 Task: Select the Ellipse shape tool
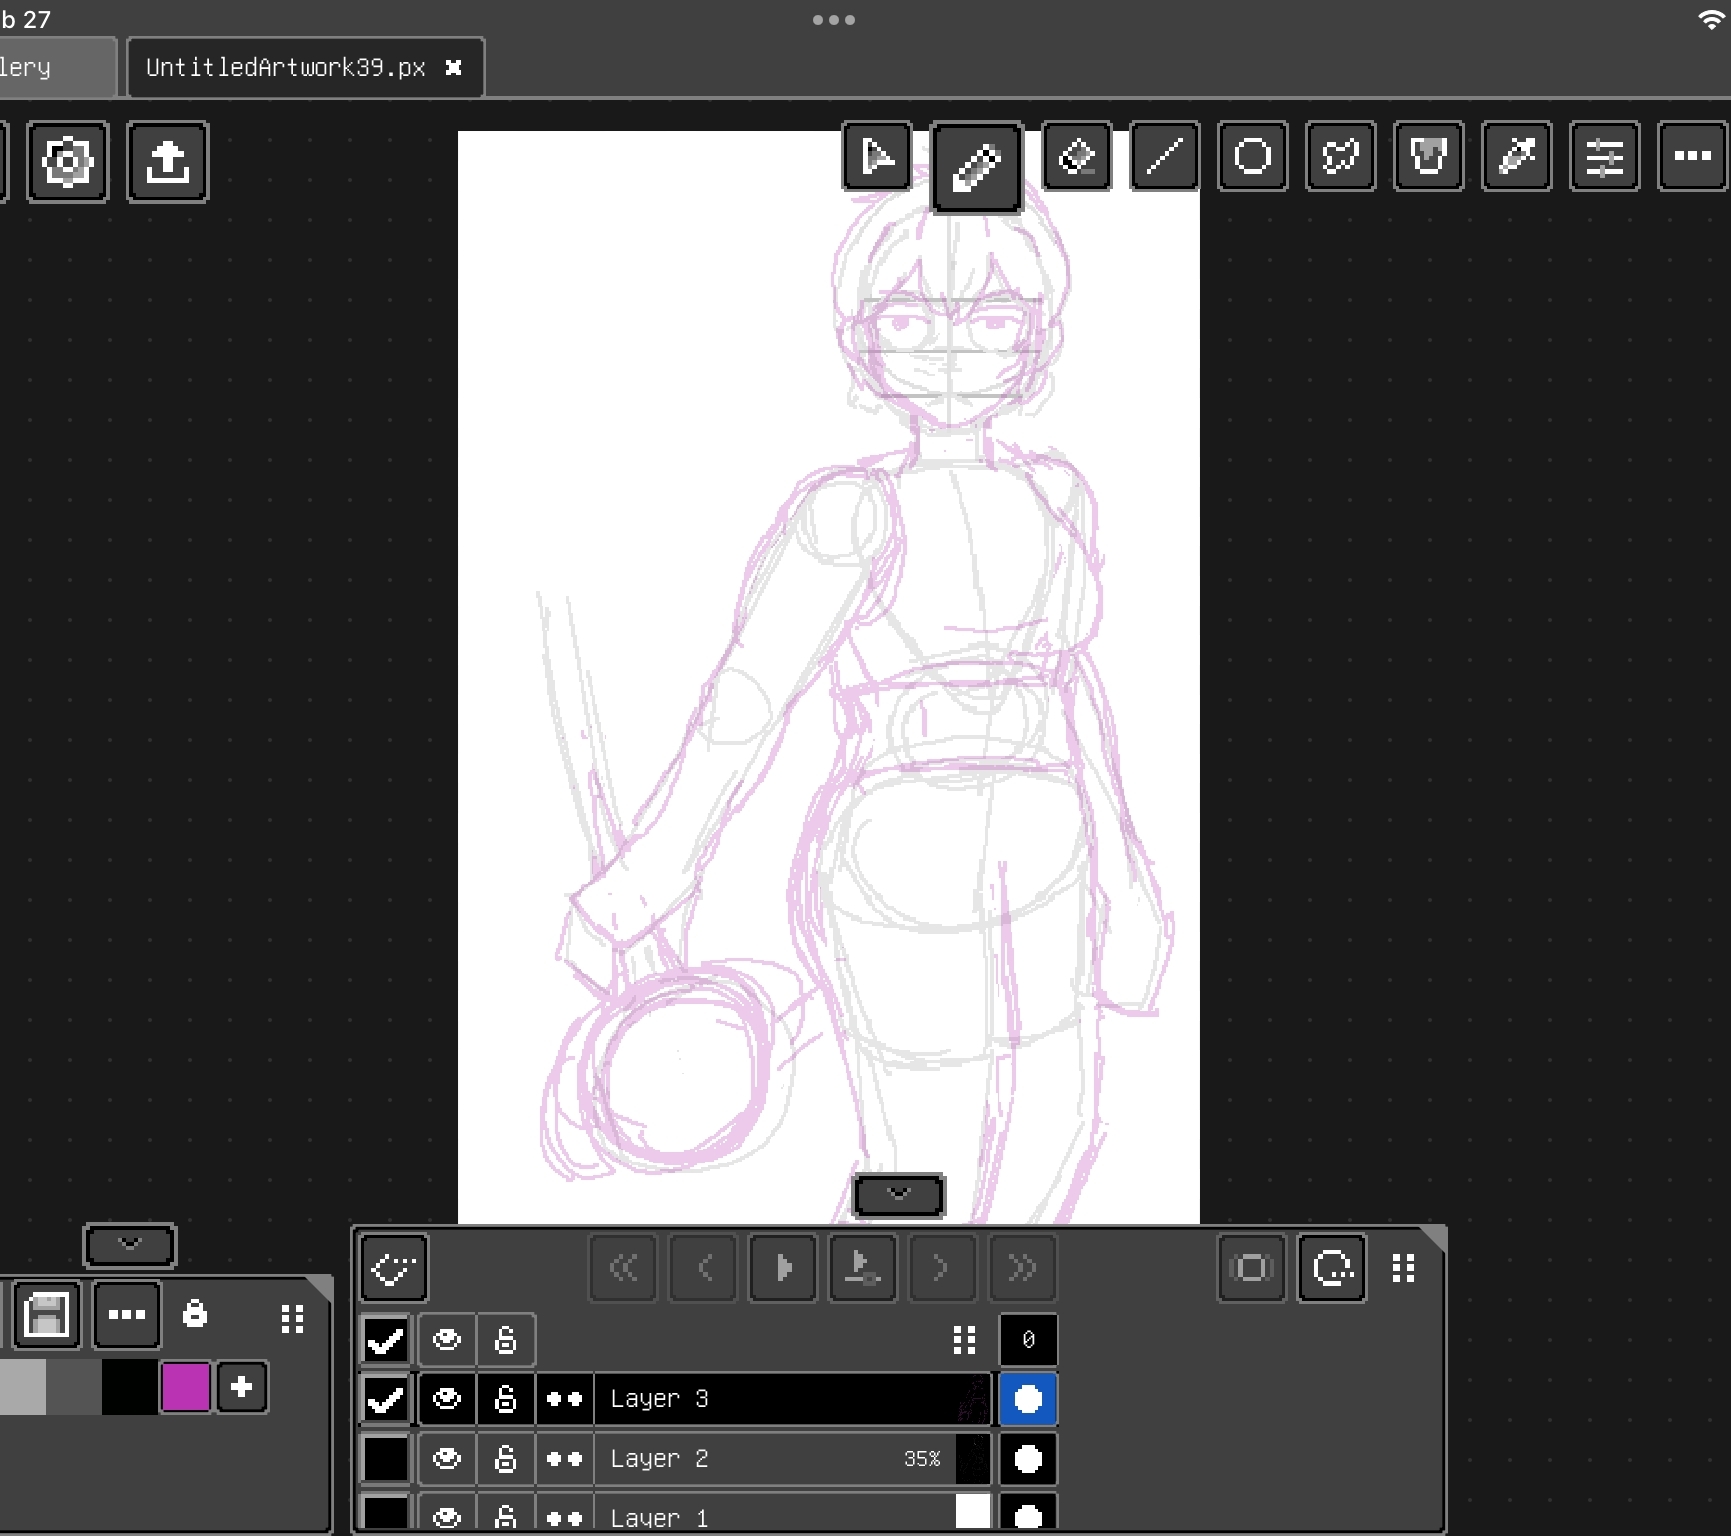pyautogui.click(x=1252, y=156)
